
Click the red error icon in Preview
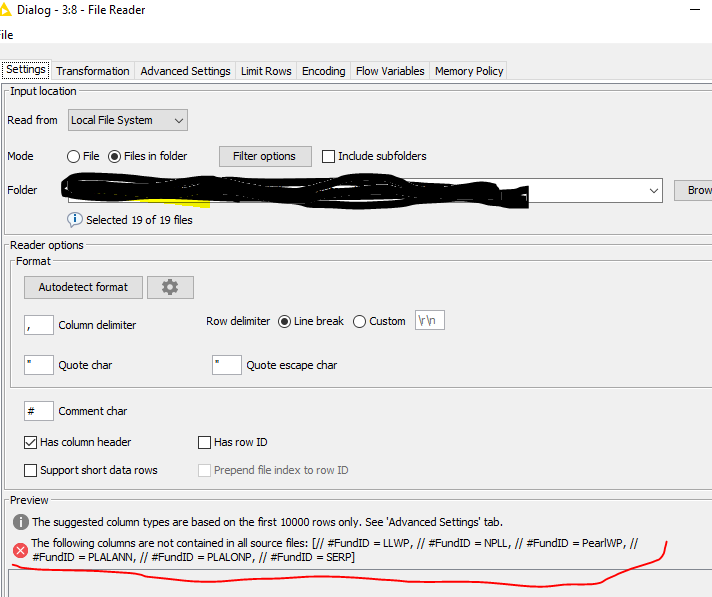tap(20, 551)
